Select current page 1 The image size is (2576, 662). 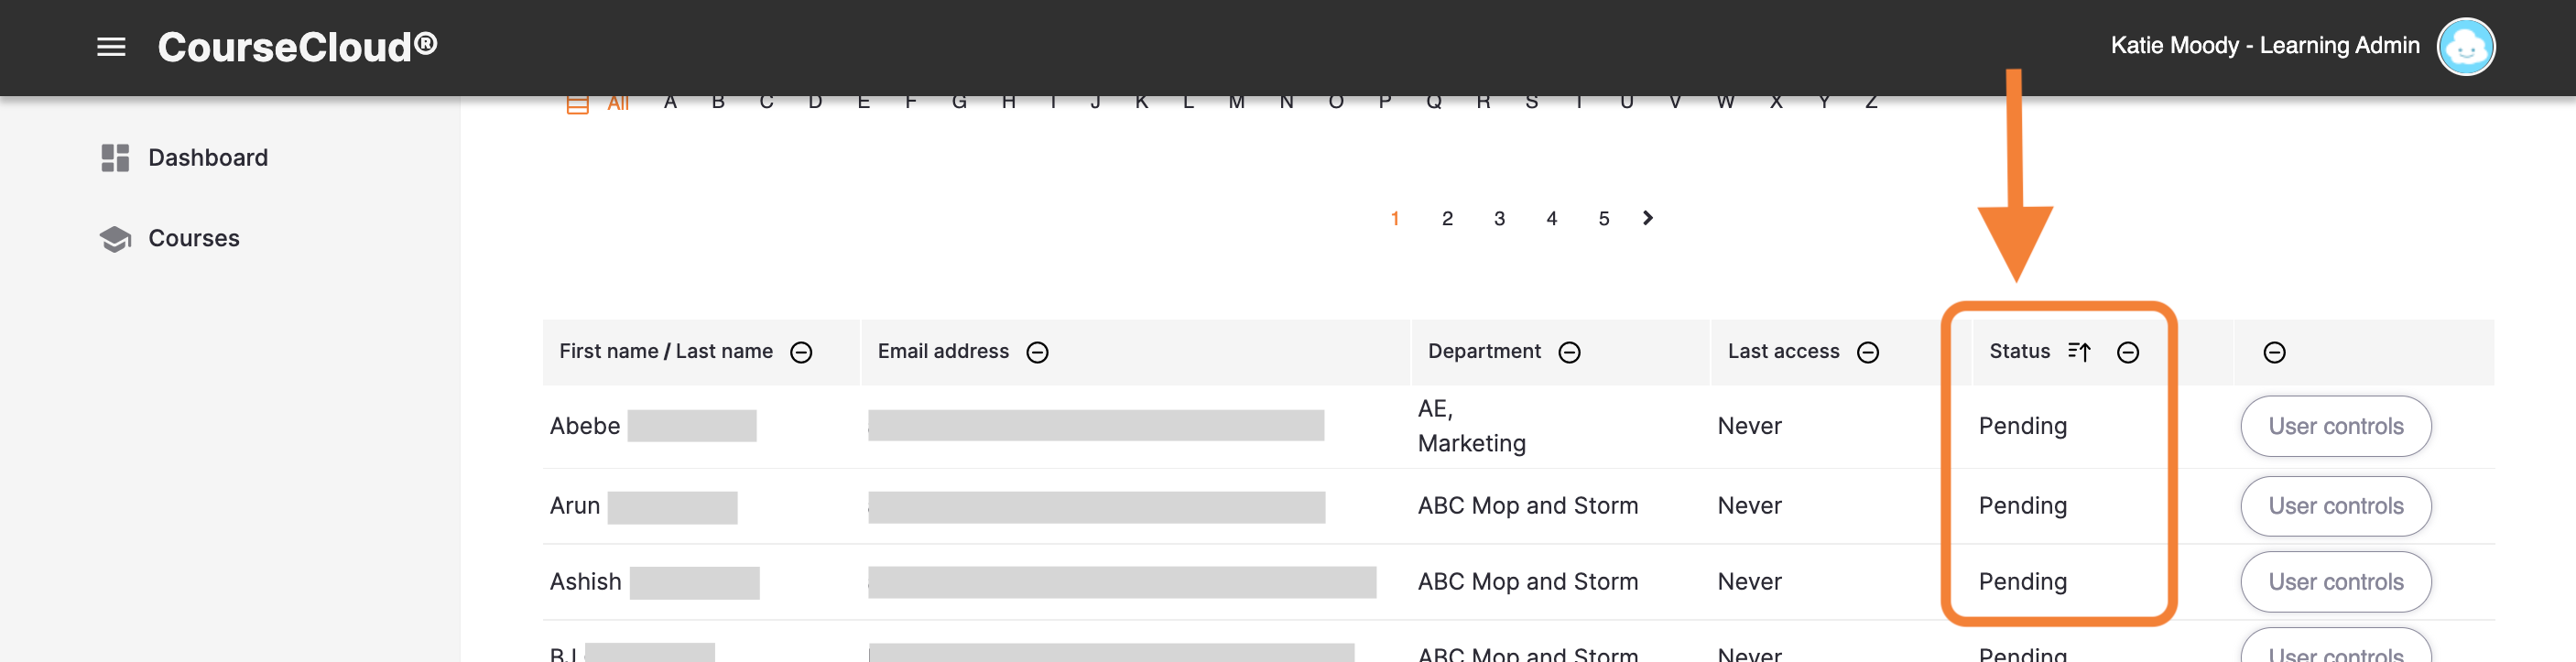(x=1394, y=219)
